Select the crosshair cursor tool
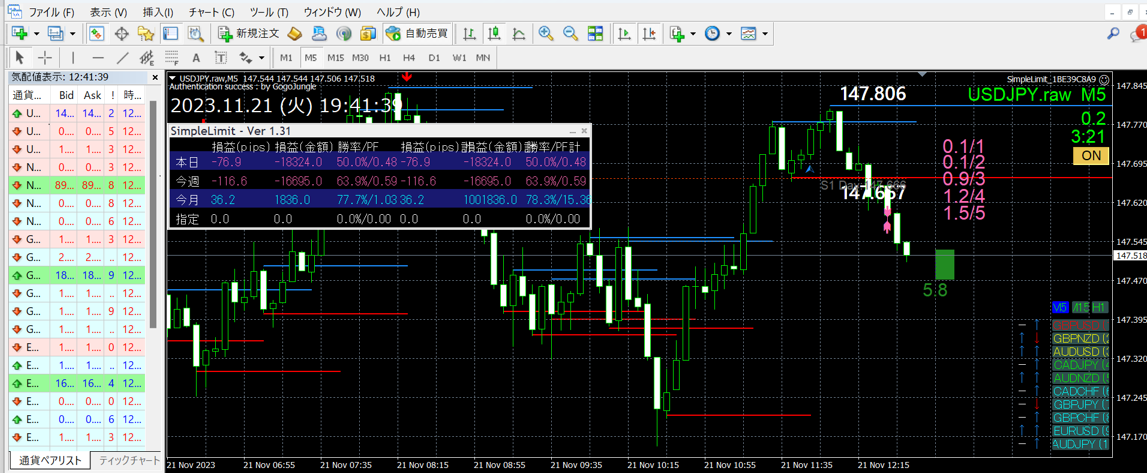1147x473 pixels. click(x=45, y=58)
